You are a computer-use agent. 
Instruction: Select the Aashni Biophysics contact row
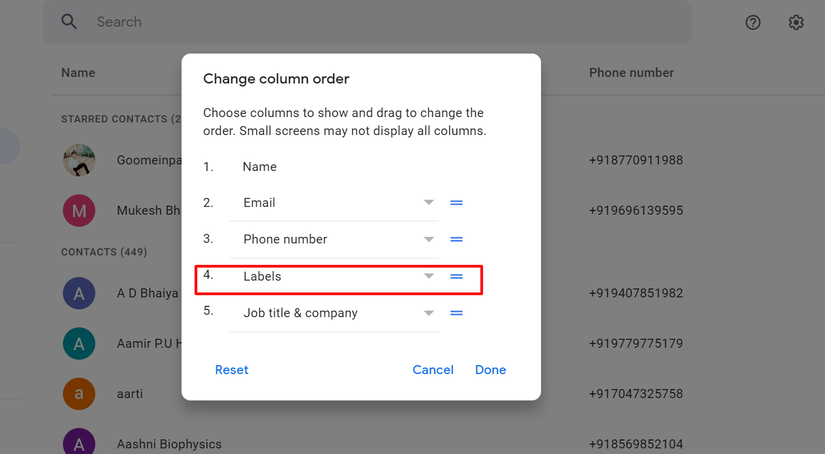pyautogui.click(x=169, y=443)
